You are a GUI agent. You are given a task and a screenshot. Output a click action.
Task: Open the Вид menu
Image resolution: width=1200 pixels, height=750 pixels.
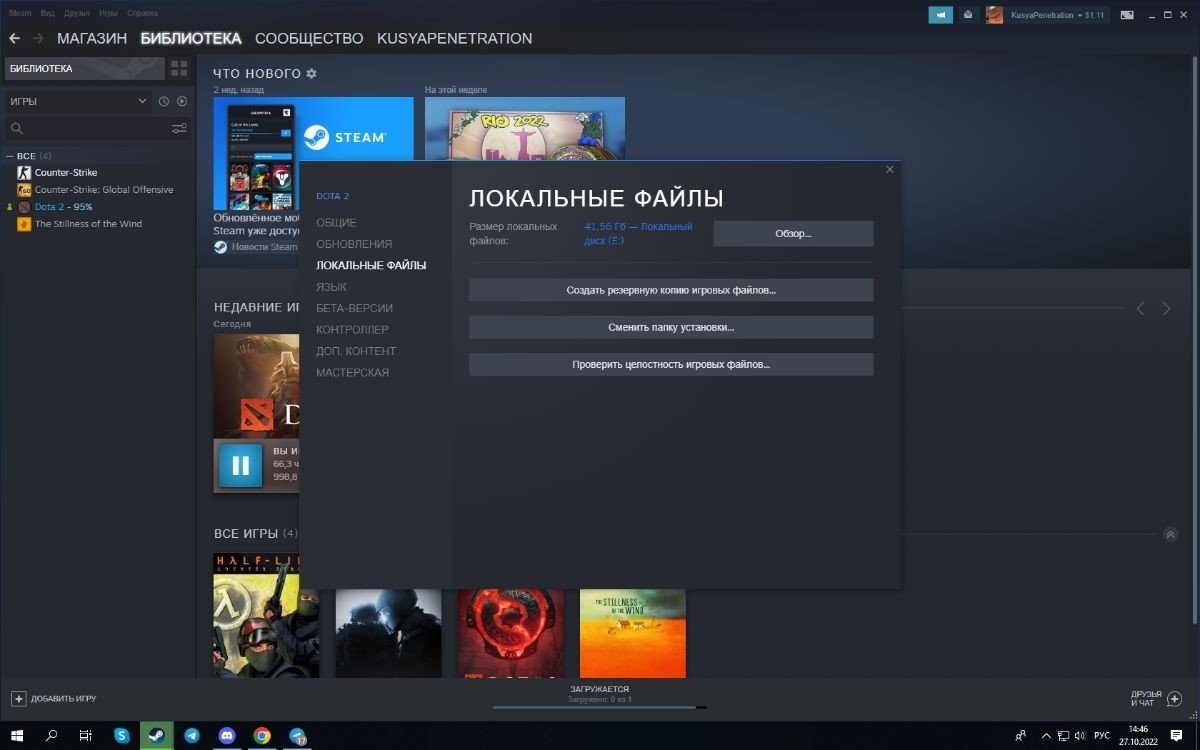[47, 13]
